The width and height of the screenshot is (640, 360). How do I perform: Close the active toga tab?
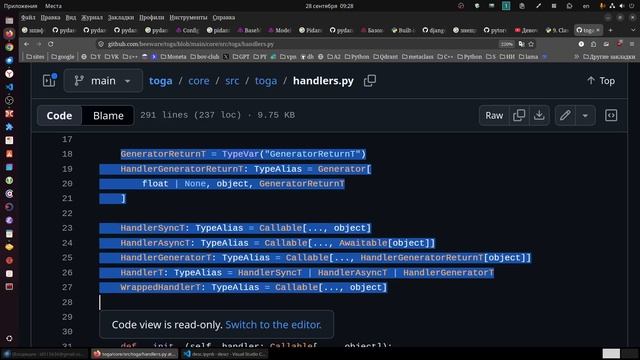598,30
